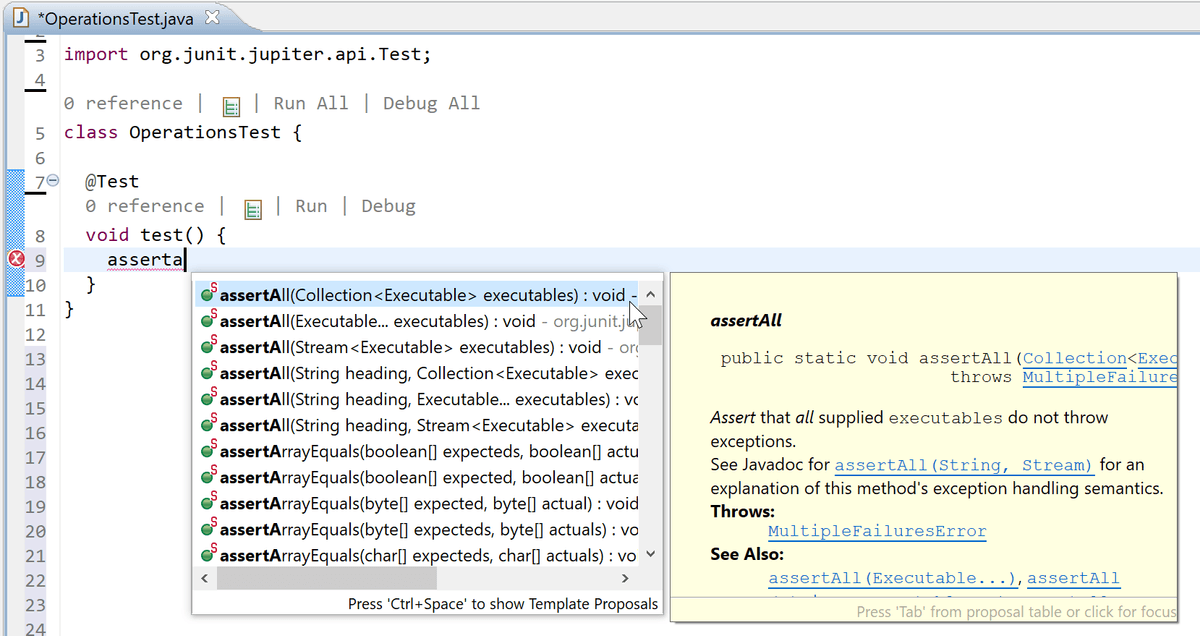Select assertAll(Collection<Executable> executables) proposal

click(x=418, y=295)
